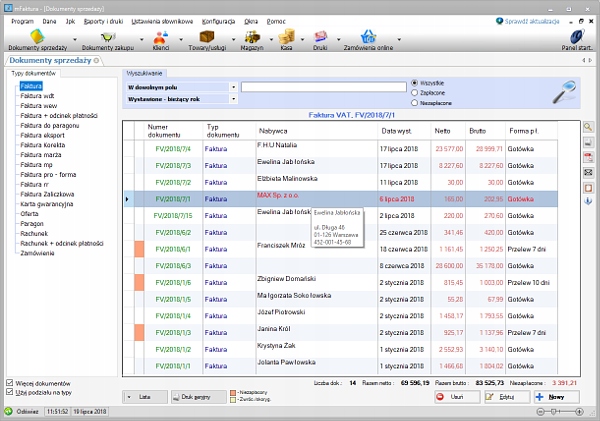Select the Niezapłacone radio button
The height and width of the screenshot is (421, 600).
pyautogui.click(x=416, y=102)
